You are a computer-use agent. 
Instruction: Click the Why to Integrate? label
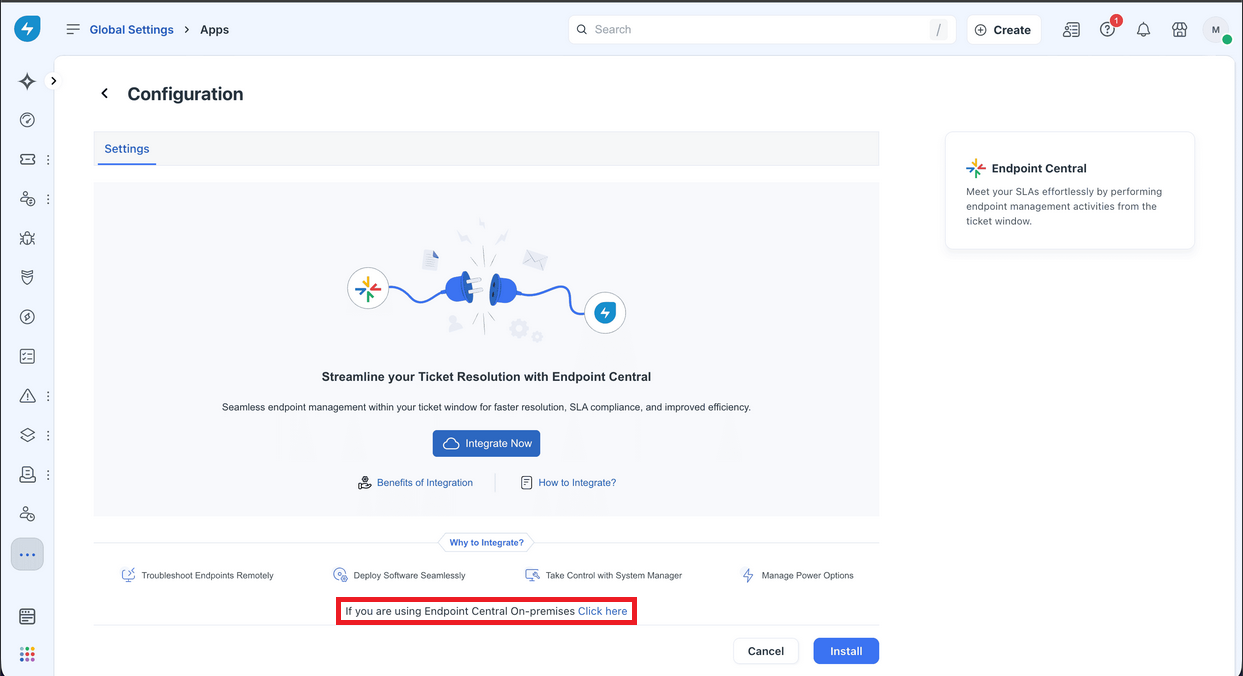(x=486, y=542)
